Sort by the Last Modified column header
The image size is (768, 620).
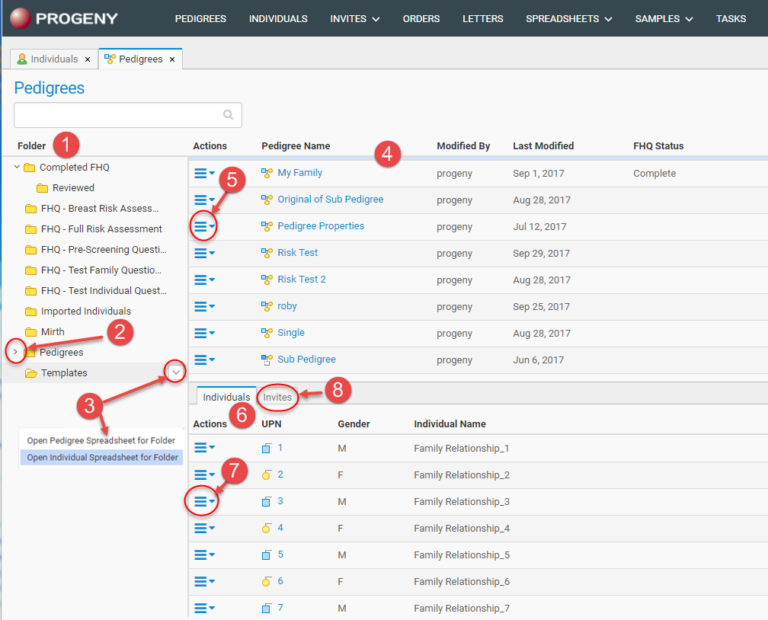543,146
